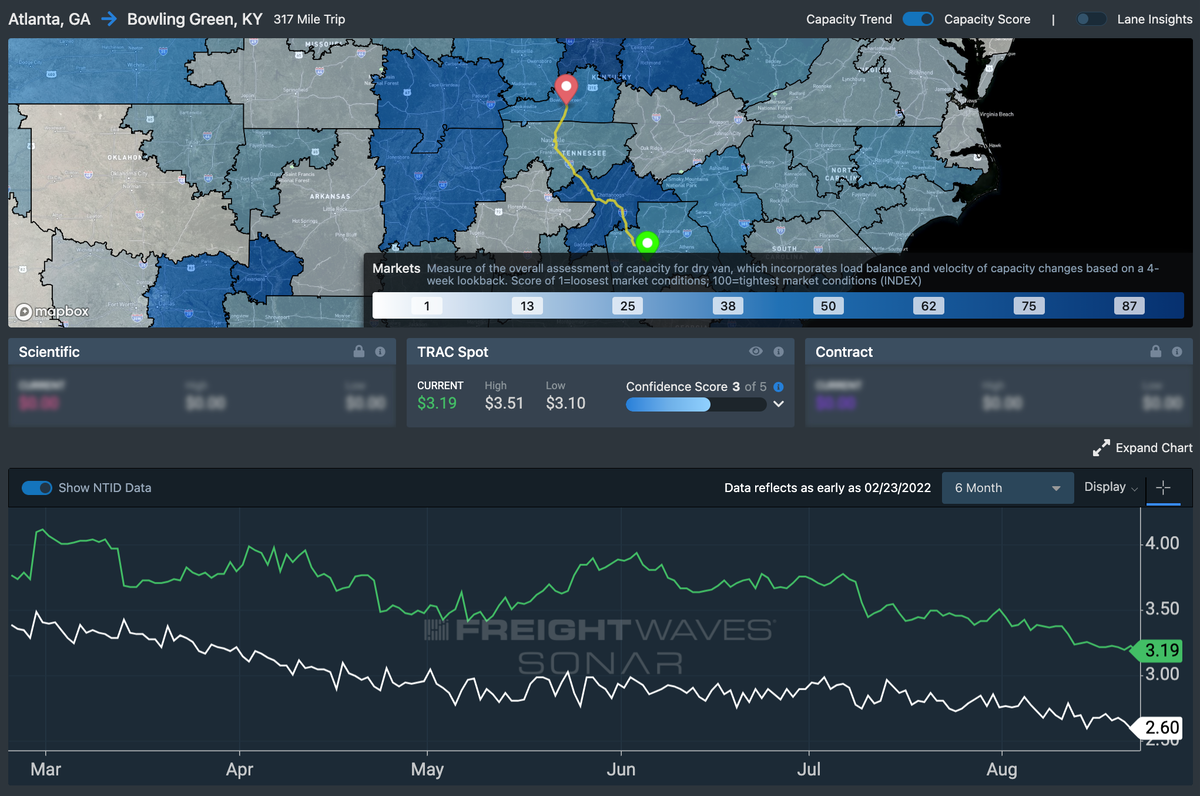Click the 317 Mile Trip text
1200x796 pixels.
pyautogui.click(x=310, y=19)
